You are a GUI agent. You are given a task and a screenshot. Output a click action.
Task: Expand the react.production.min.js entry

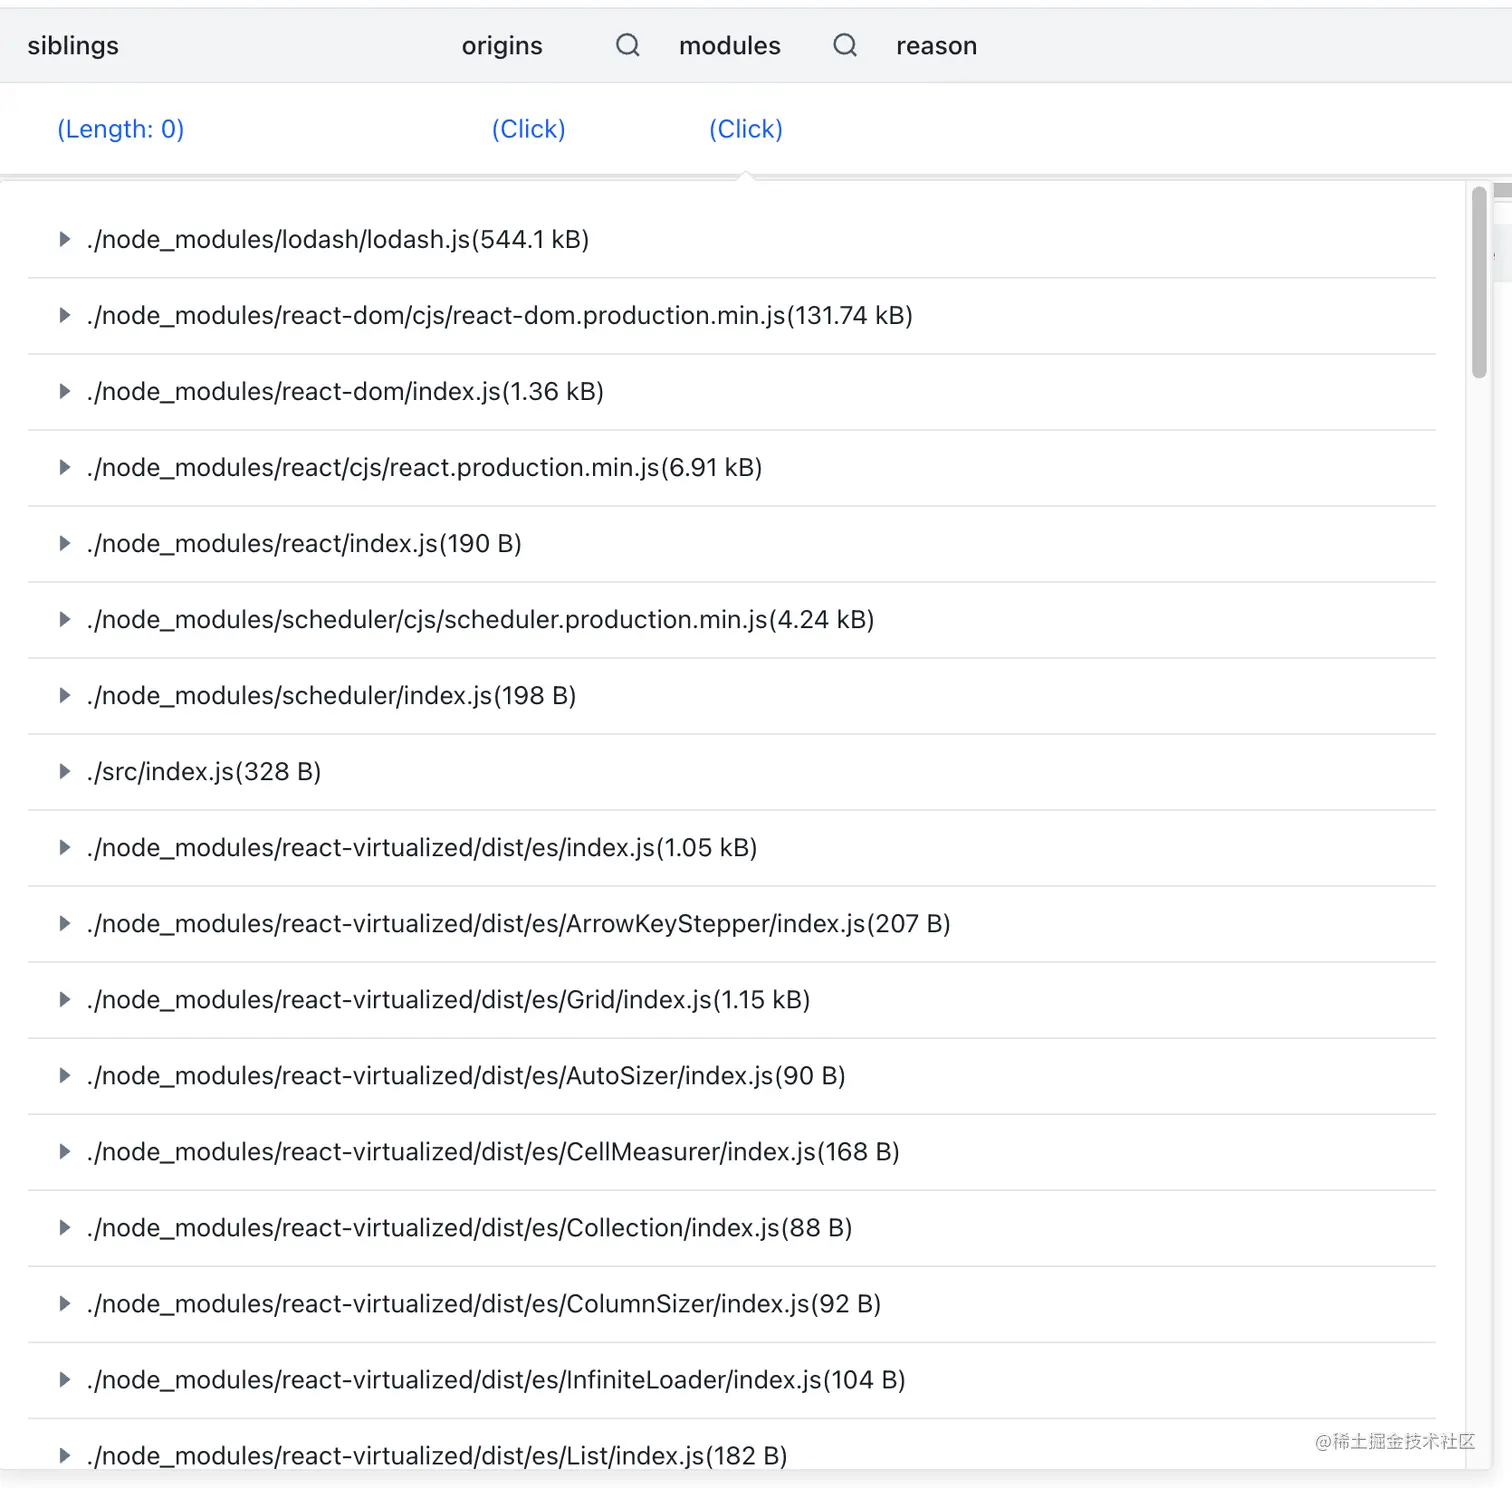coord(65,468)
